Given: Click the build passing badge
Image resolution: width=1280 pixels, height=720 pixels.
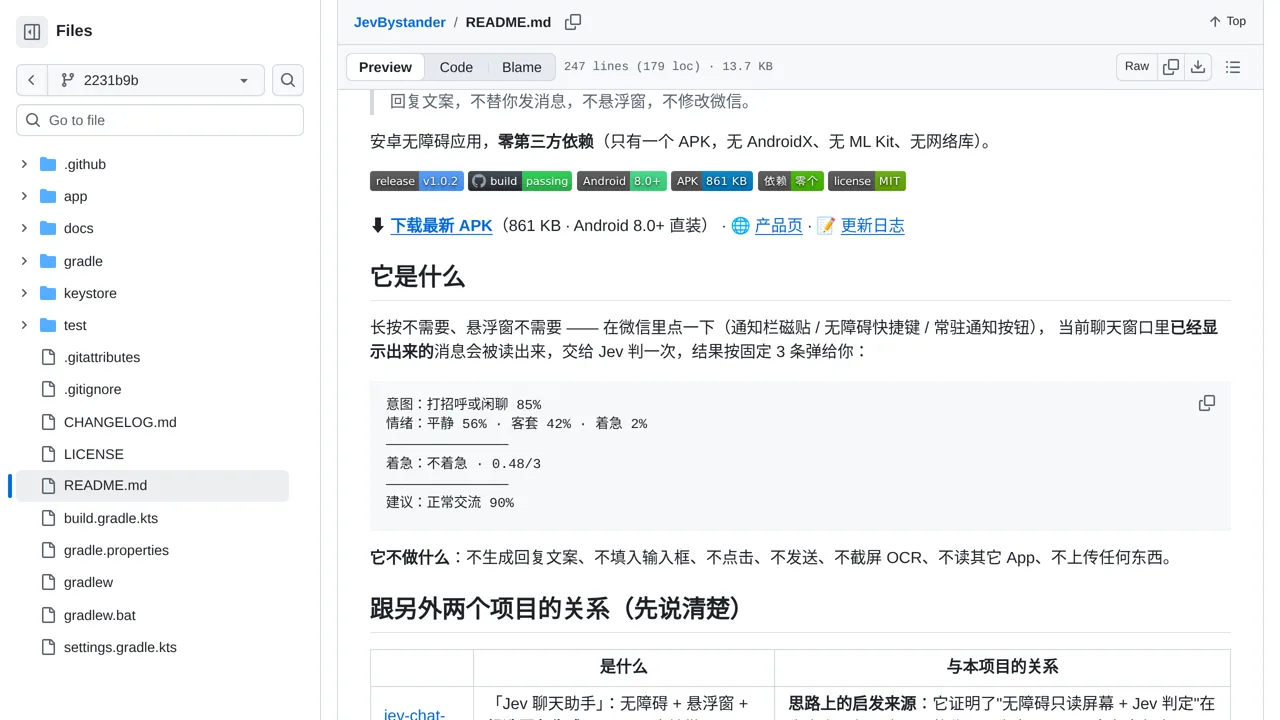Looking at the screenshot, I should pos(520,181).
